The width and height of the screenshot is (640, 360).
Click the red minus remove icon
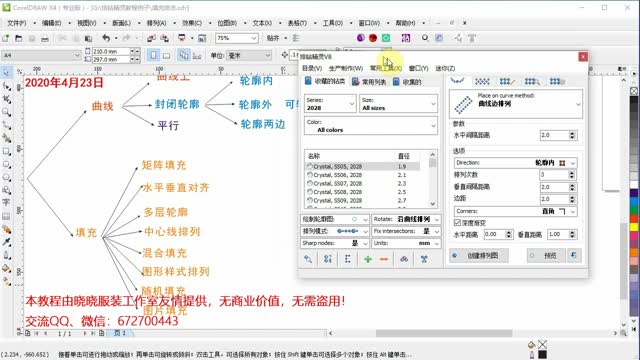pos(384,259)
